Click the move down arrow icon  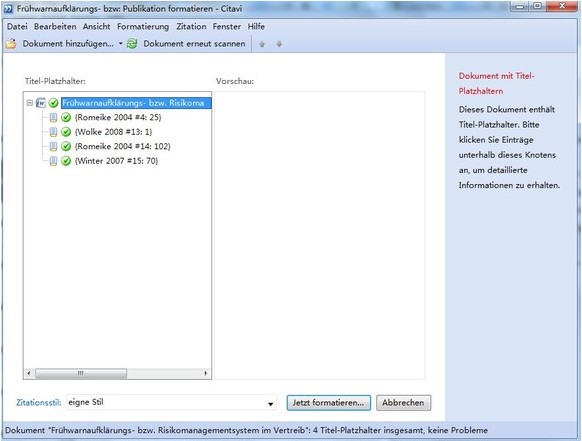pyautogui.click(x=279, y=44)
